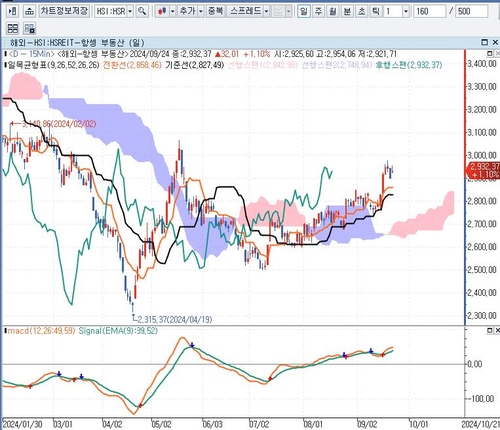Click the panel collapse arrow icon at far left

pyautogui.click(x=13, y=11)
